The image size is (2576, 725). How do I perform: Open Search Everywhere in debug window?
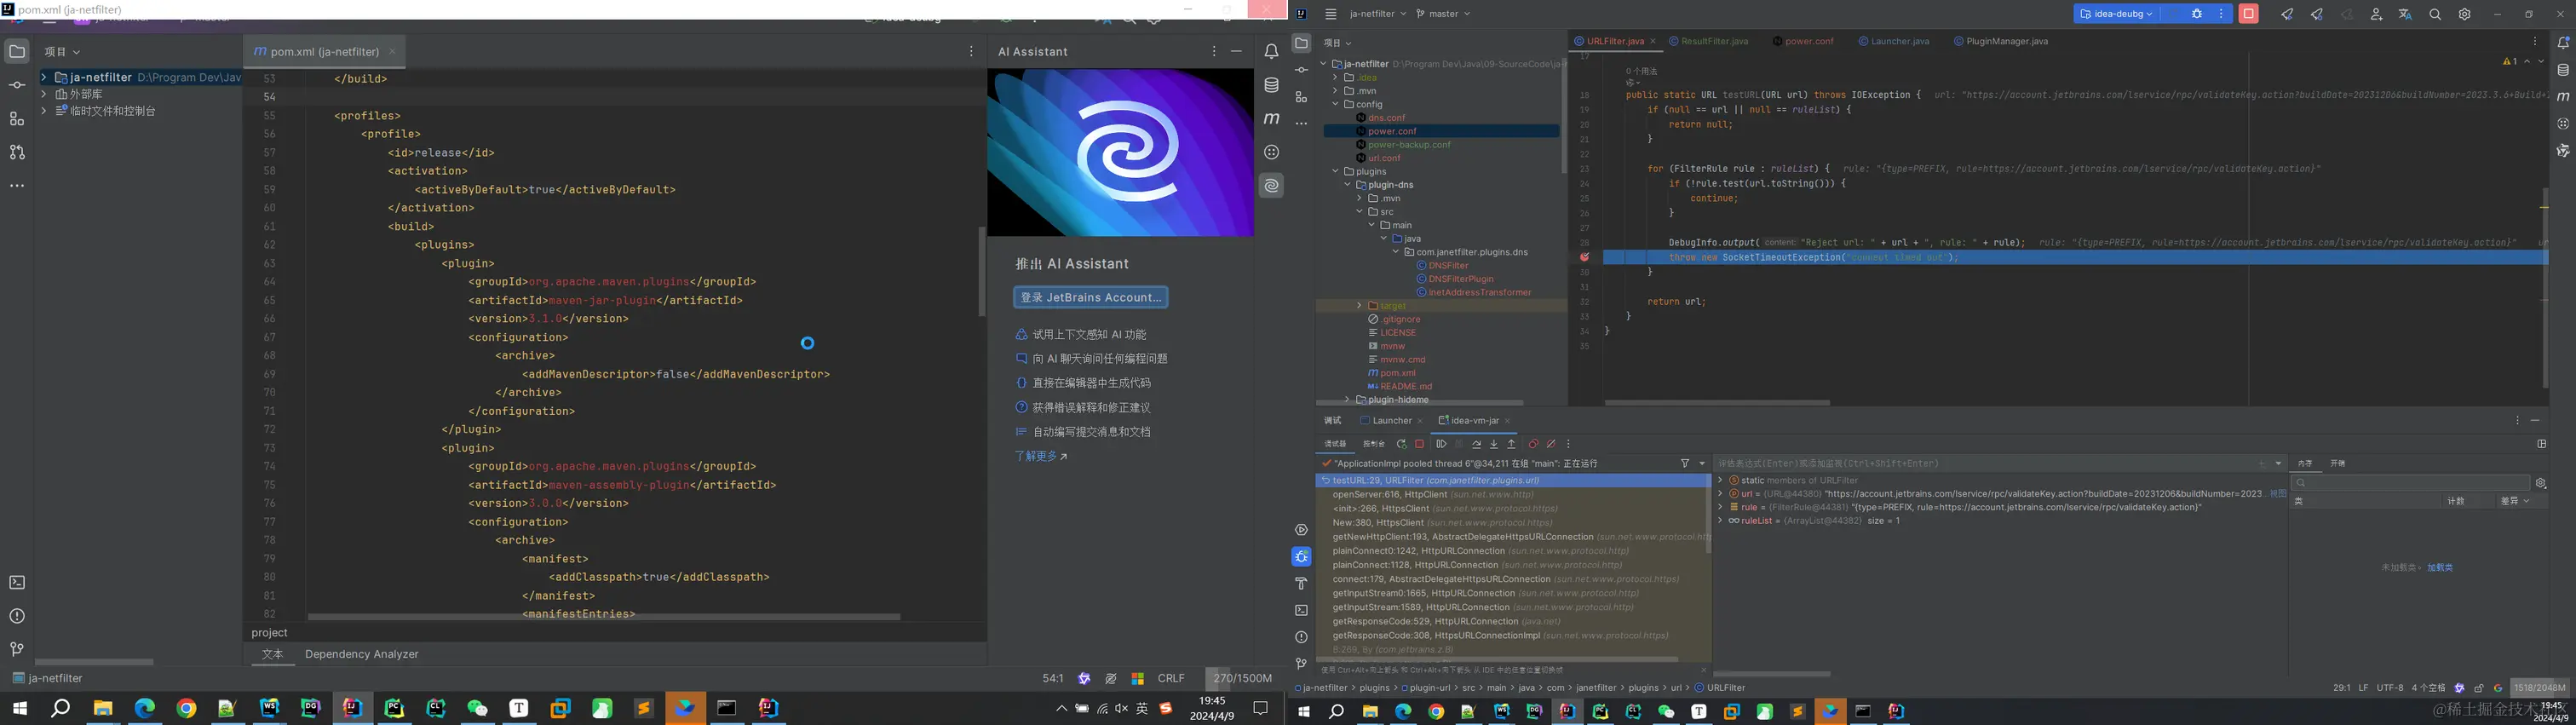point(2435,14)
